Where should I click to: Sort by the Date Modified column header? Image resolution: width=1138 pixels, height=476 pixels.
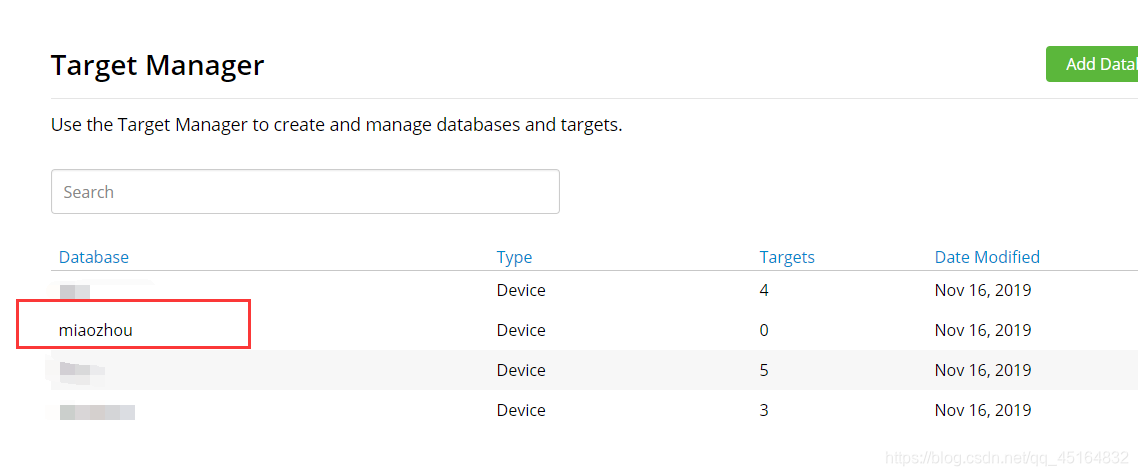[987, 257]
